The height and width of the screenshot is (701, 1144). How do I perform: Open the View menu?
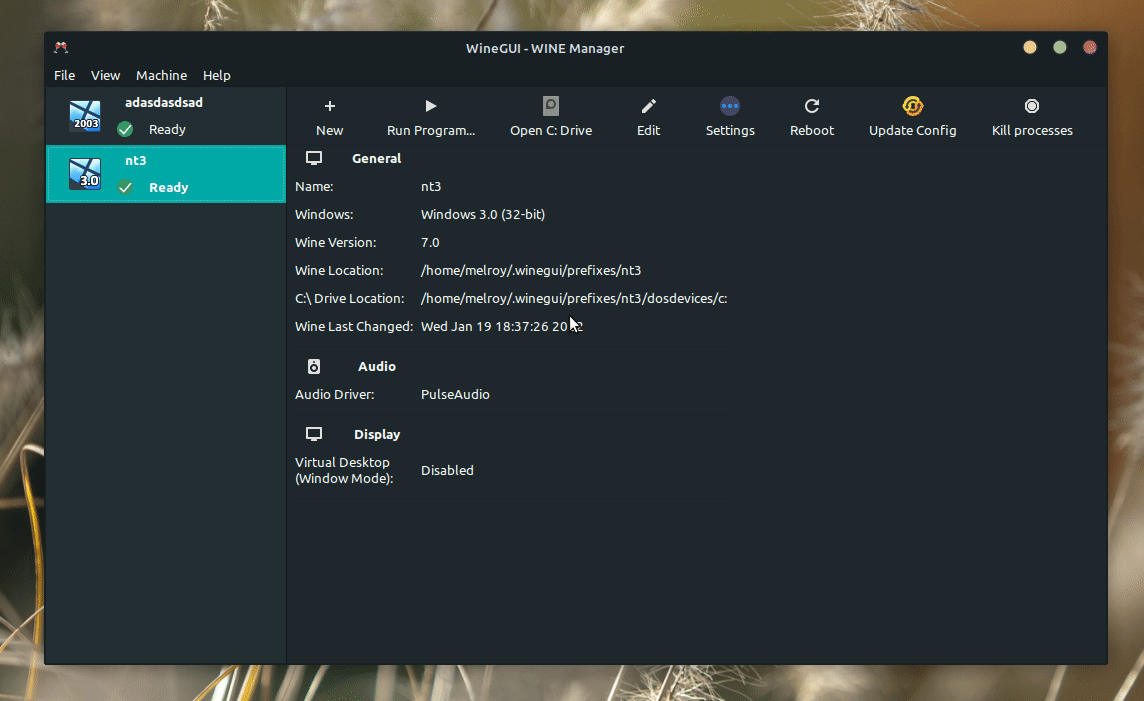click(105, 75)
